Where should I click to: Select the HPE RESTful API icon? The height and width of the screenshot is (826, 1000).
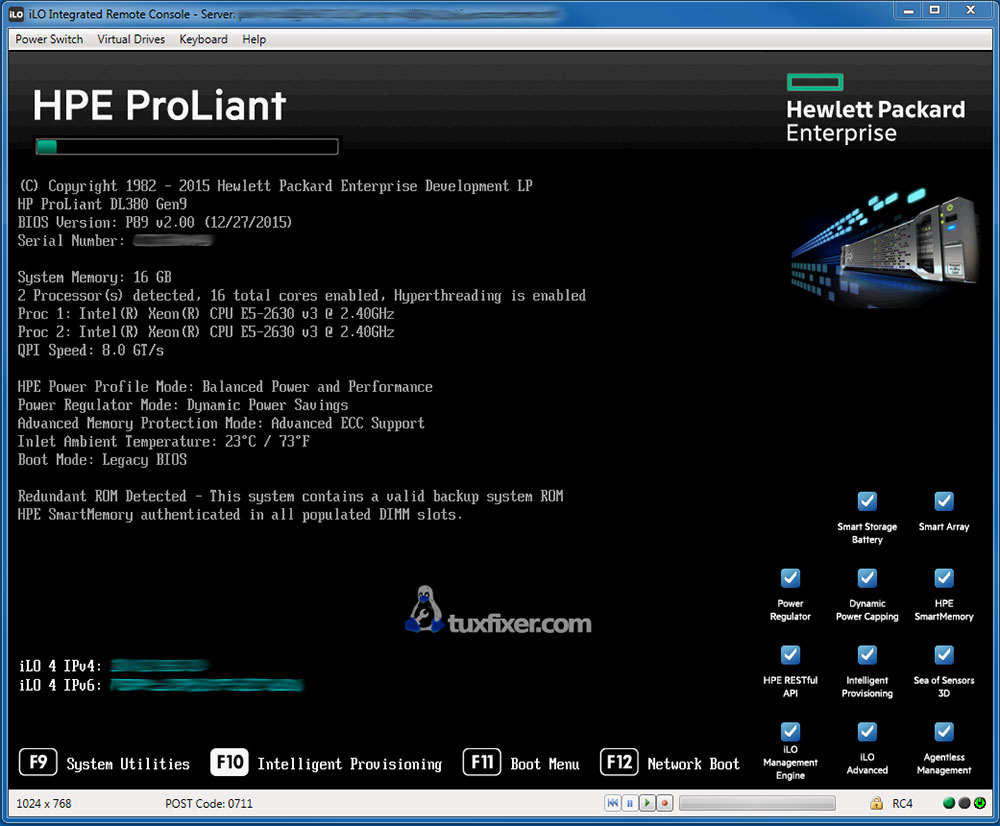[x=790, y=655]
